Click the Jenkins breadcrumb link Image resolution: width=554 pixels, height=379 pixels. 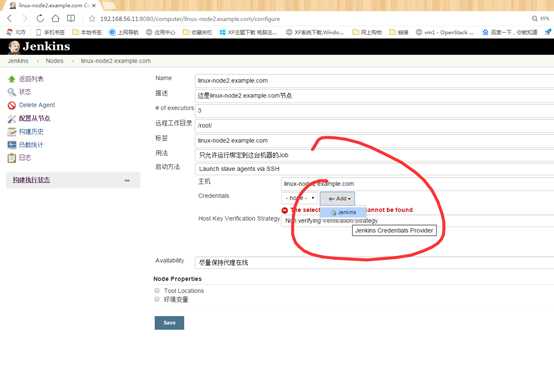tap(18, 61)
